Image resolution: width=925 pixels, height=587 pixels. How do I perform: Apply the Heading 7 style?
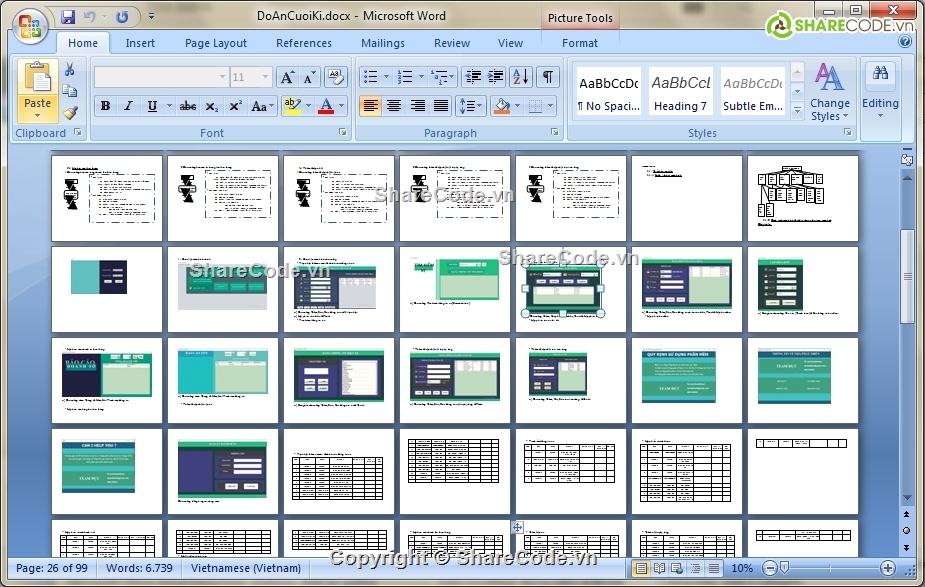pyautogui.click(x=680, y=93)
